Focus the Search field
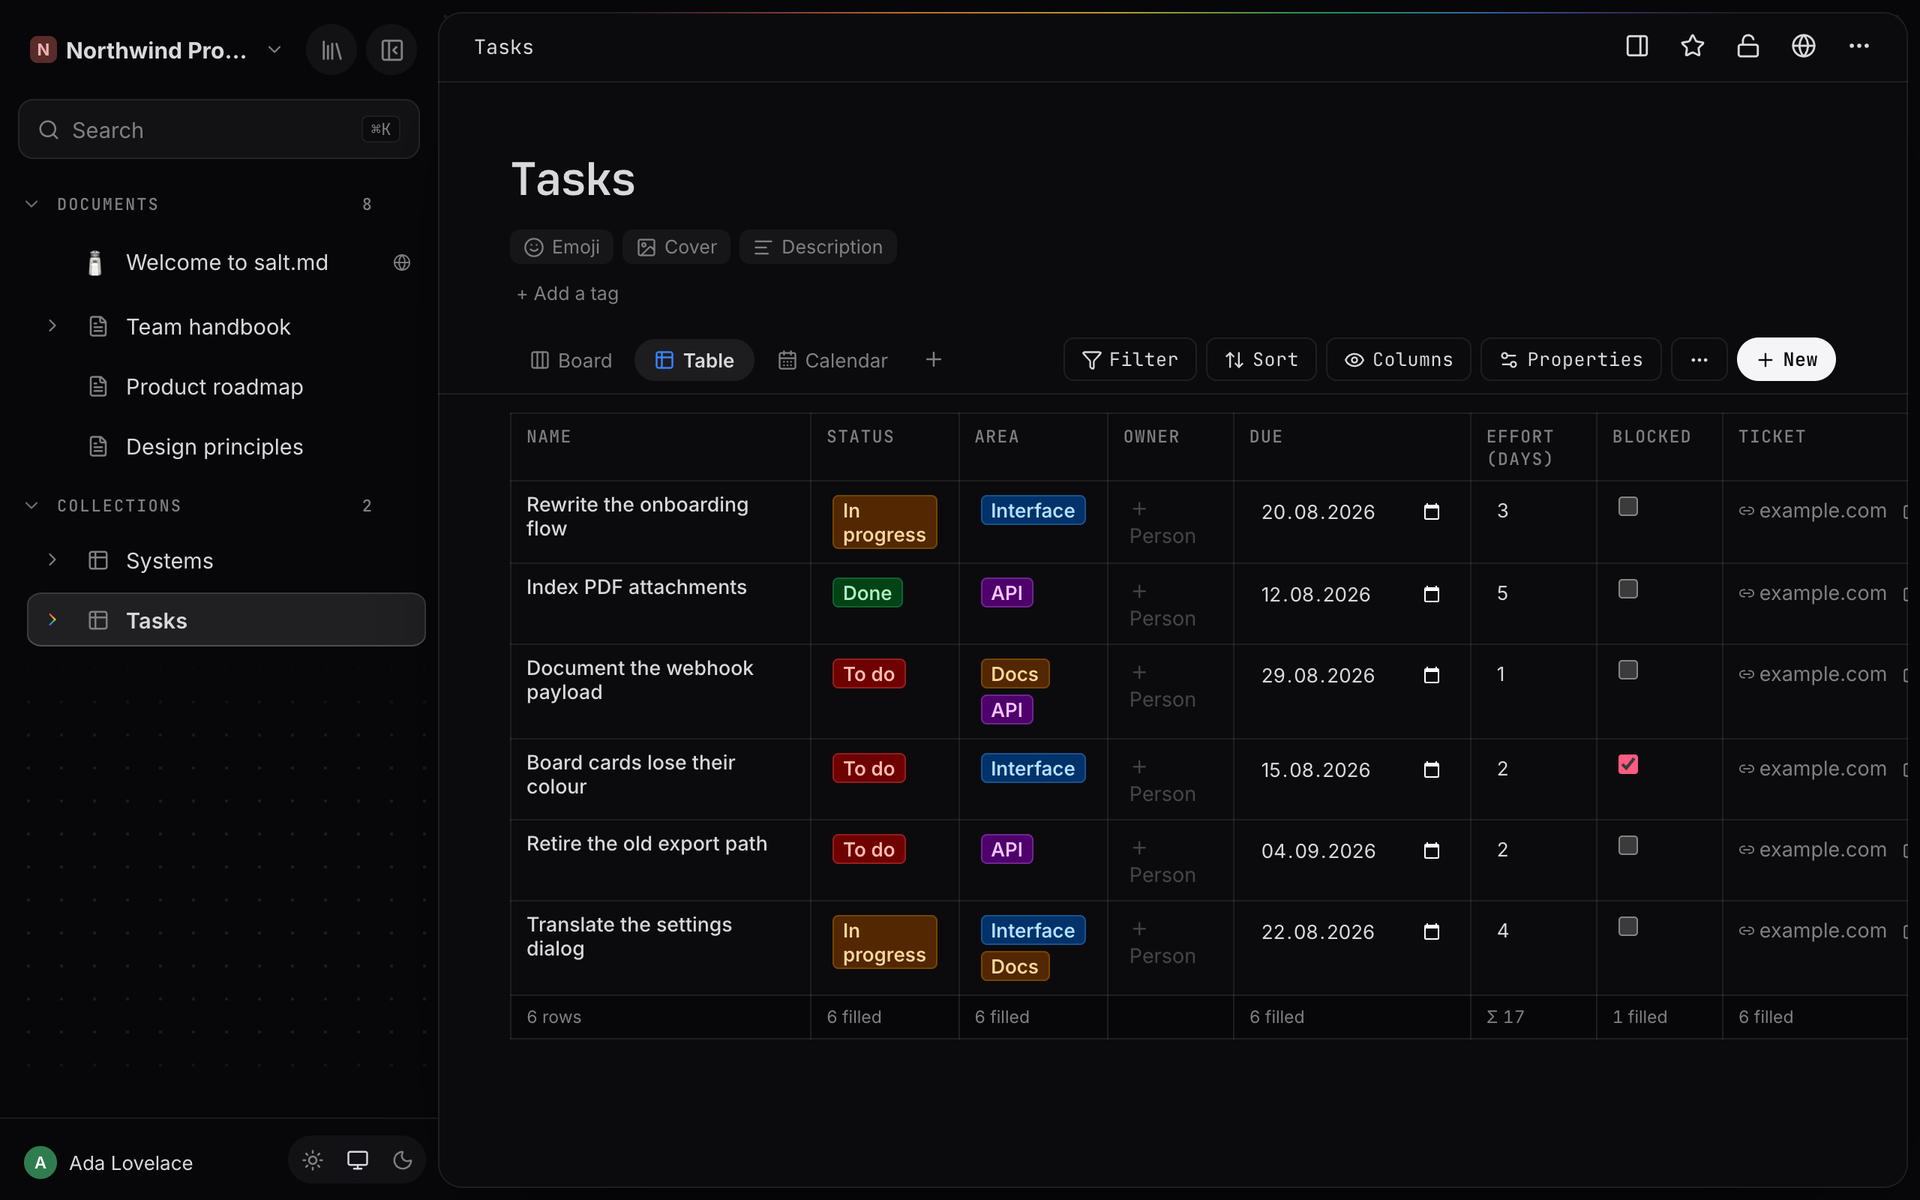 [219, 129]
